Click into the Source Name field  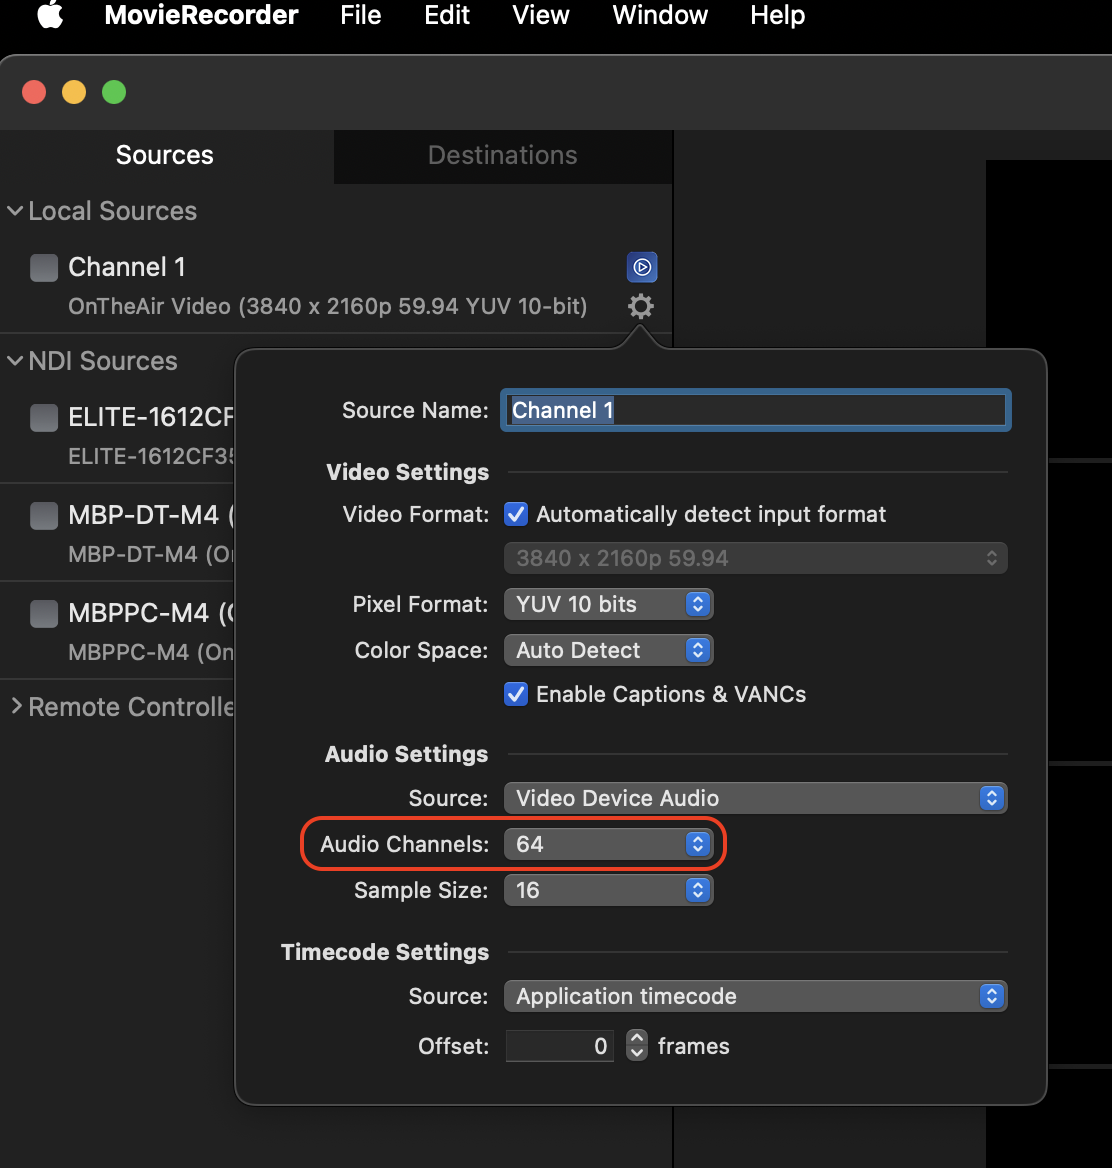[755, 410]
